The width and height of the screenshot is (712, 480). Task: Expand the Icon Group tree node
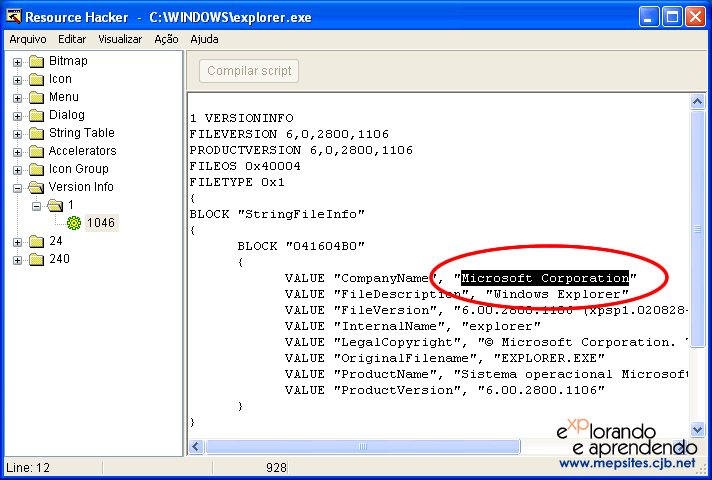(17, 170)
